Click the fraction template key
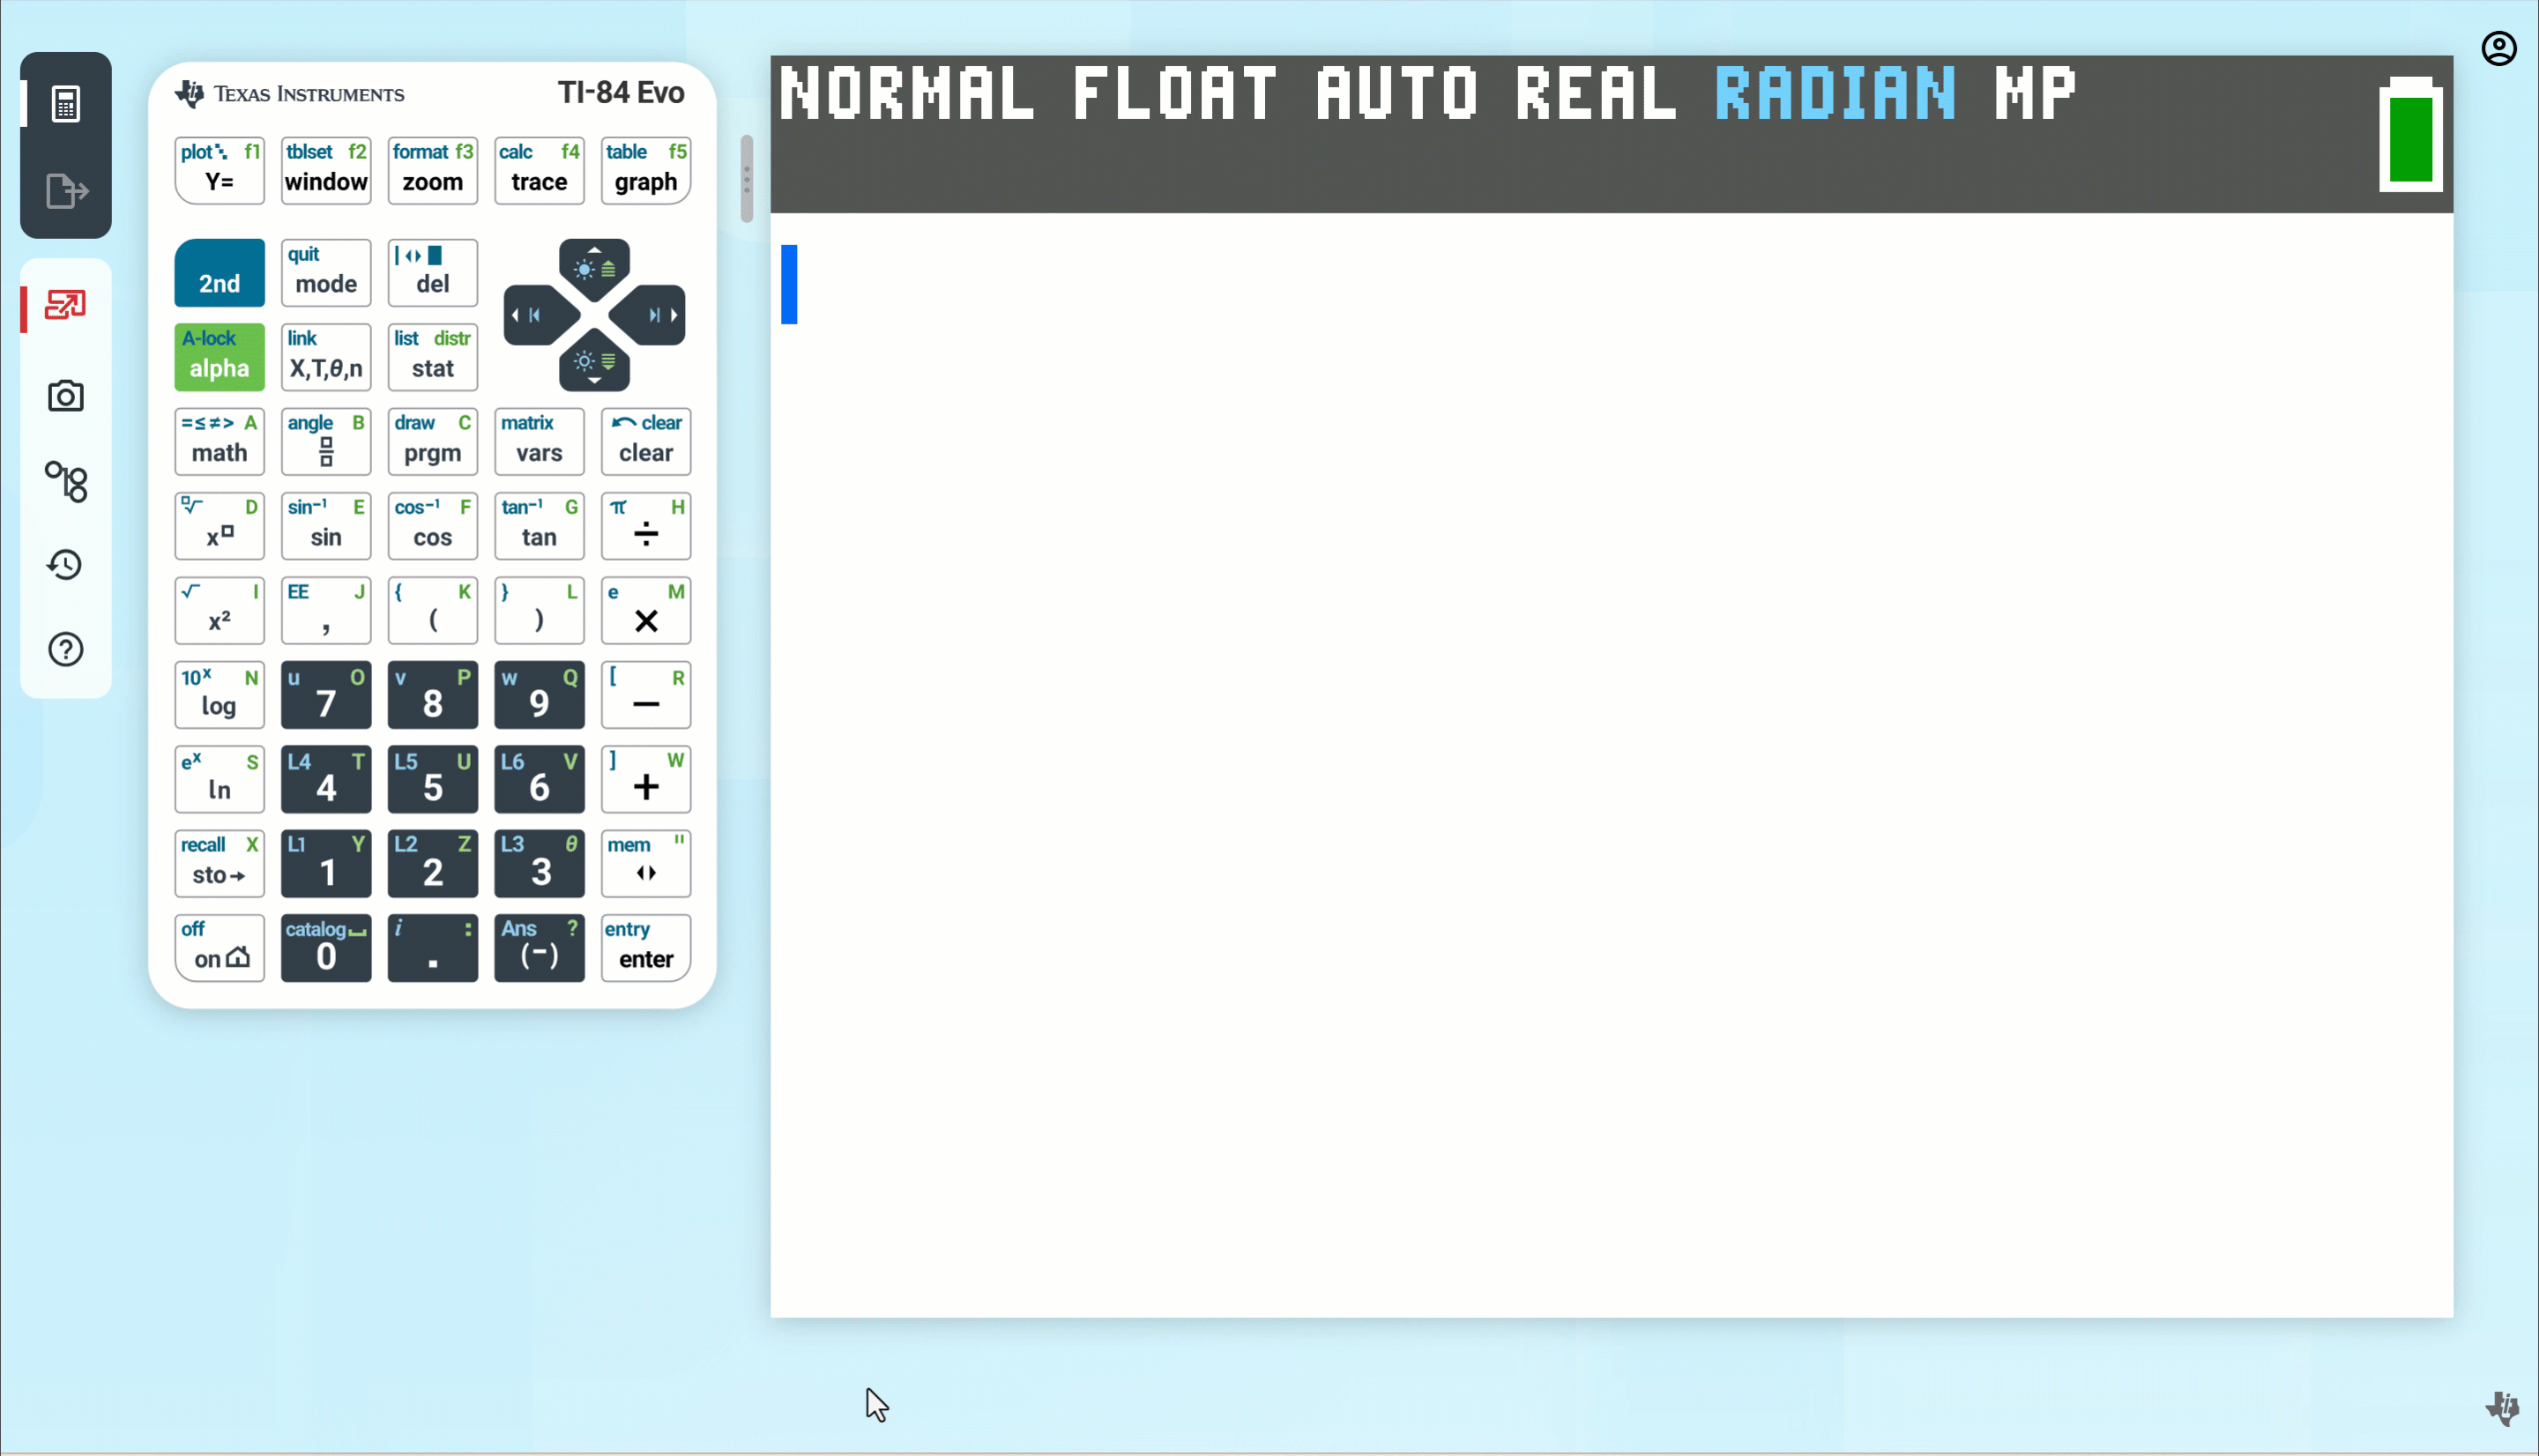Image resolution: width=2539 pixels, height=1456 pixels. point(326,441)
